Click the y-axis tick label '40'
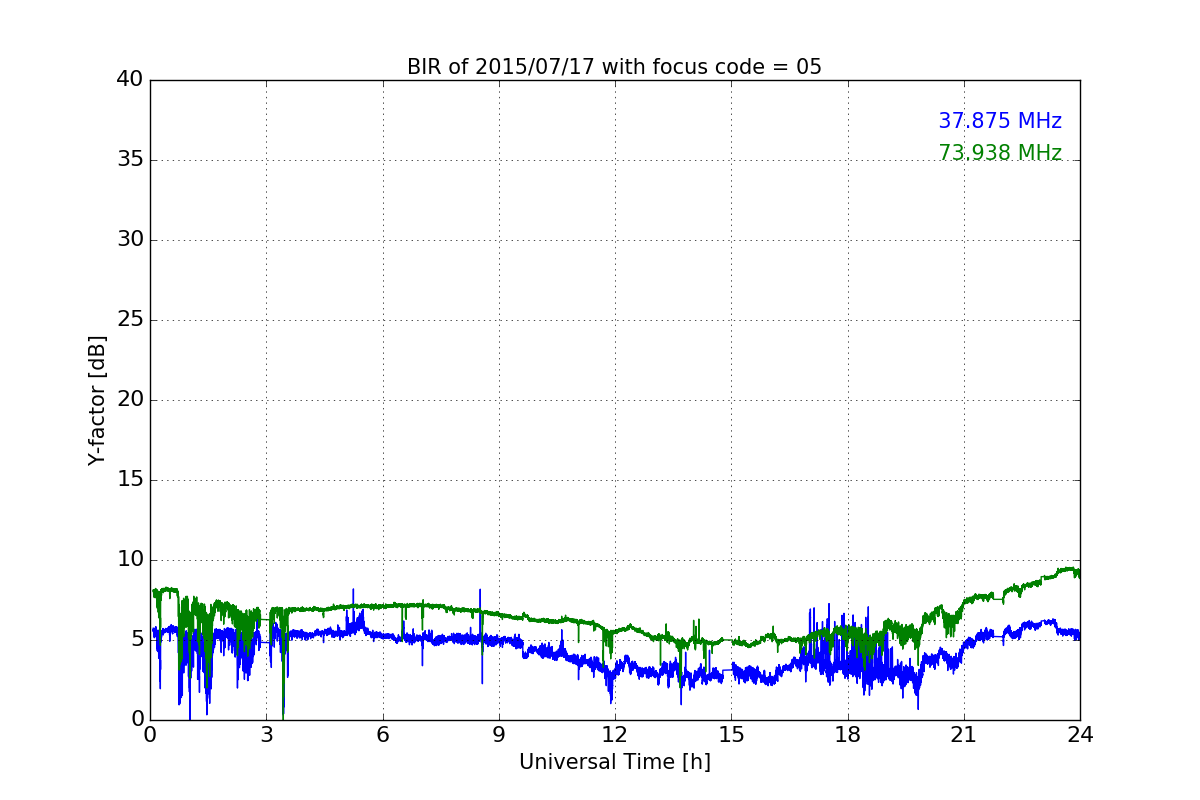Image resolution: width=1200 pixels, height=800 pixels. (x=131, y=79)
